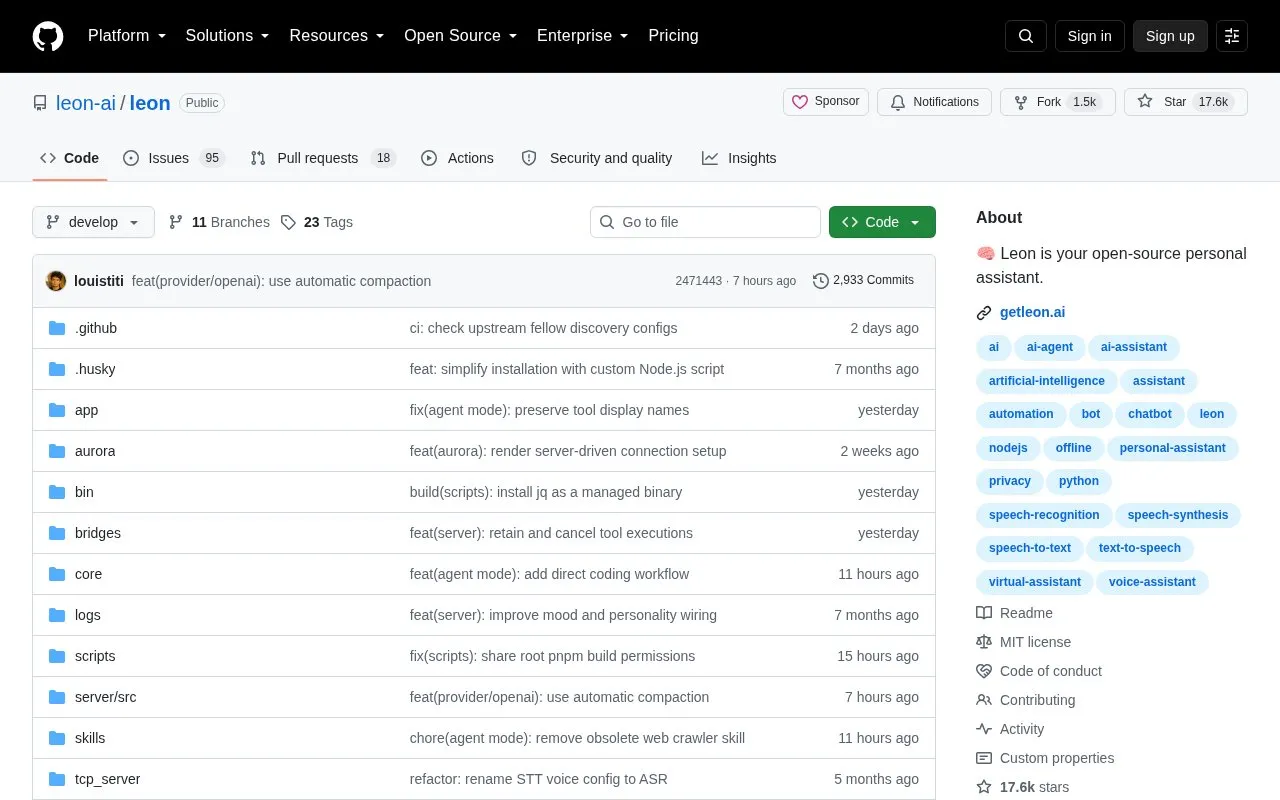The width and height of the screenshot is (1280, 800).
Task: Open the leon-ai owner link
Action: point(86,103)
